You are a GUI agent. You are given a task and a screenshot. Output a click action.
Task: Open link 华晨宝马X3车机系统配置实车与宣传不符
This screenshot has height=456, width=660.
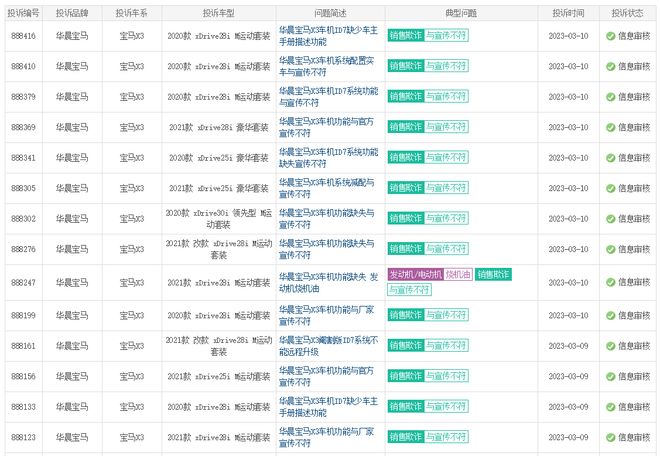coord(327,67)
